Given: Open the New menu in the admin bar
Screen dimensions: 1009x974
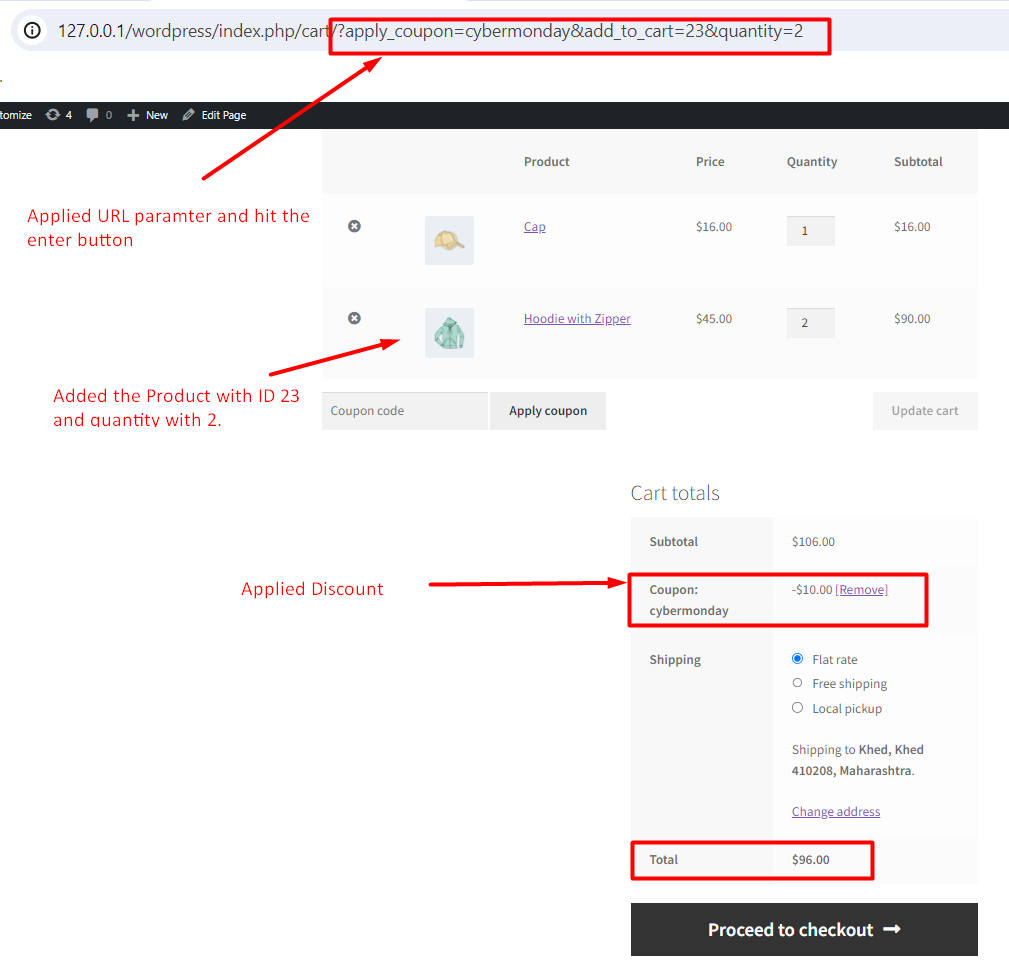Looking at the screenshot, I should click(x=147, y=115).
